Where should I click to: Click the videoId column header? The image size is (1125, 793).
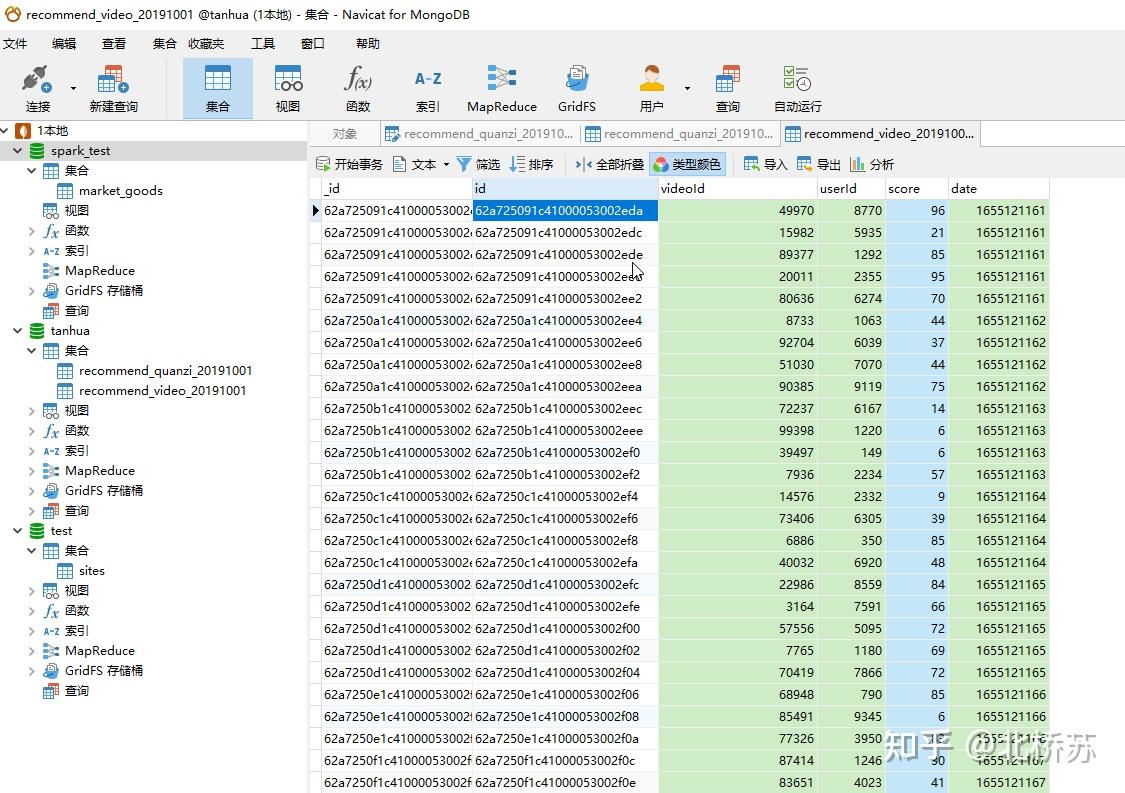tap(738, 189)
